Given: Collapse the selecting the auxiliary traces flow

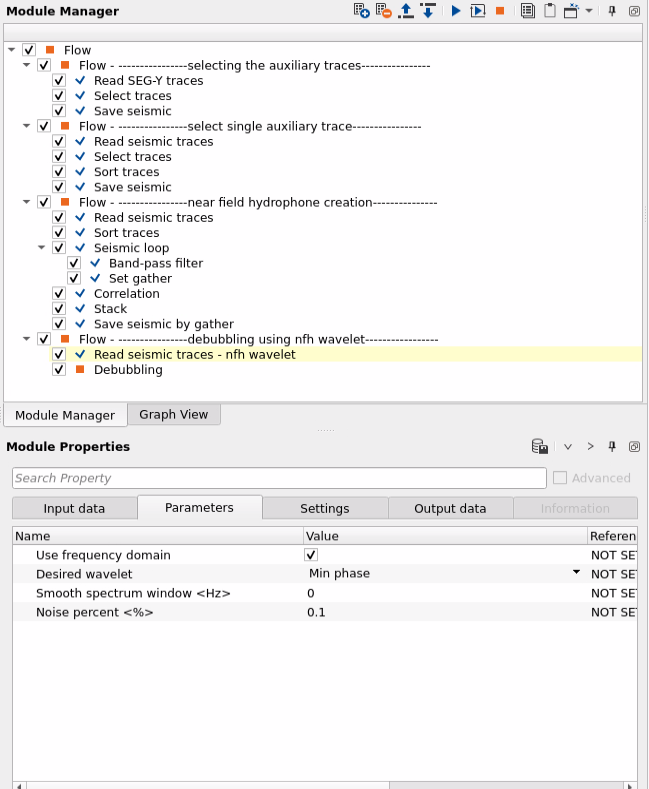Looking at the screenshot, I should point(27,65).
